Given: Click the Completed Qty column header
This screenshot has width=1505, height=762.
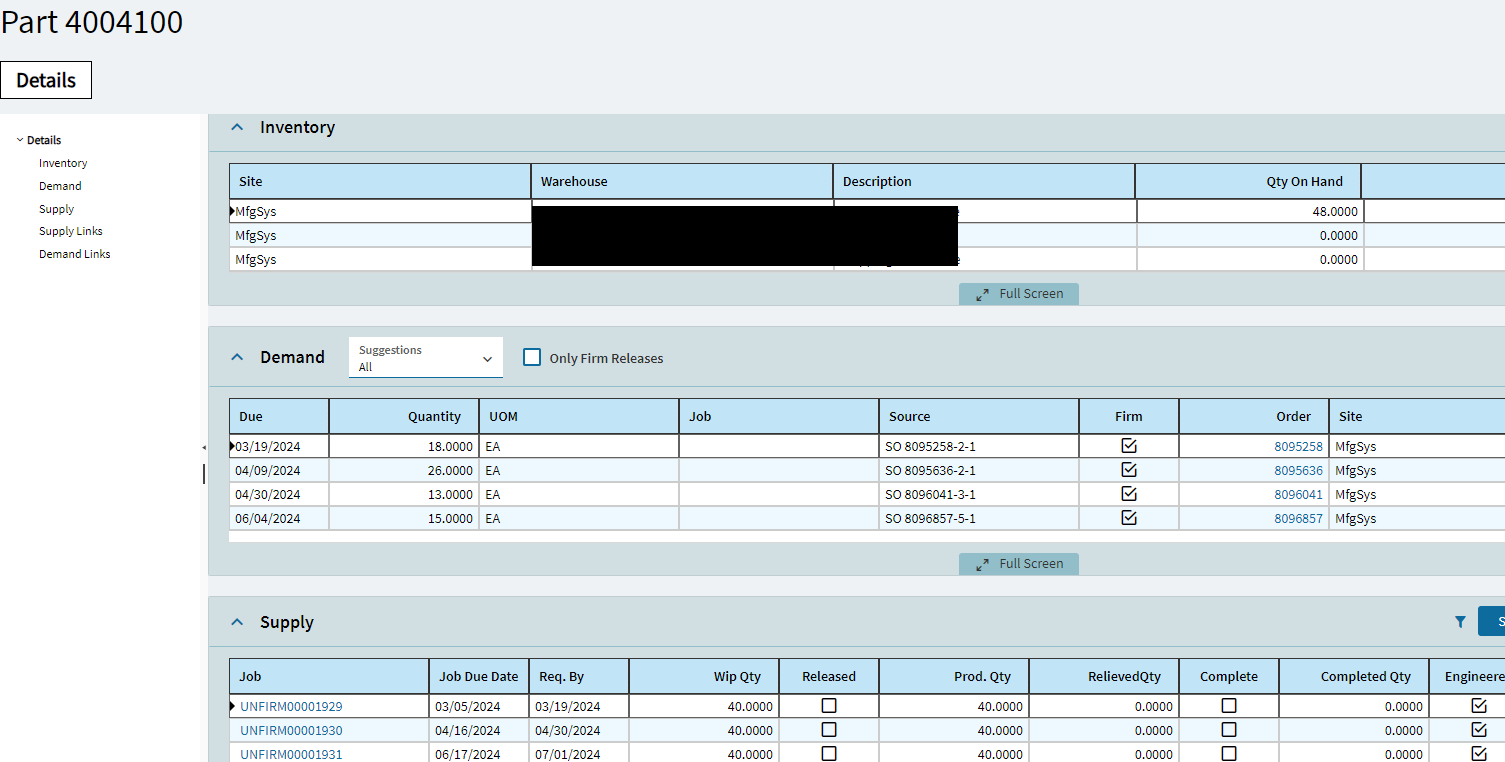Looking at the screenshot, I should (1354, 676).
